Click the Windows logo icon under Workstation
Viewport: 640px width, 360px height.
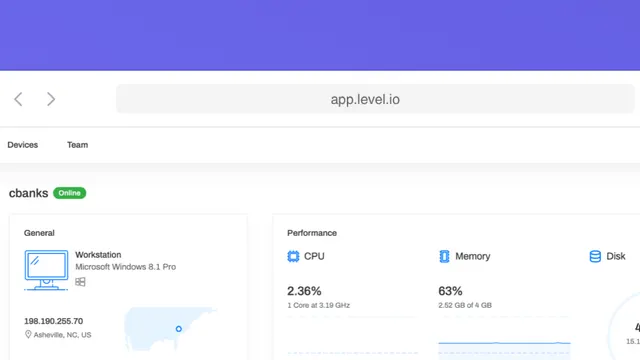(80, 282)
